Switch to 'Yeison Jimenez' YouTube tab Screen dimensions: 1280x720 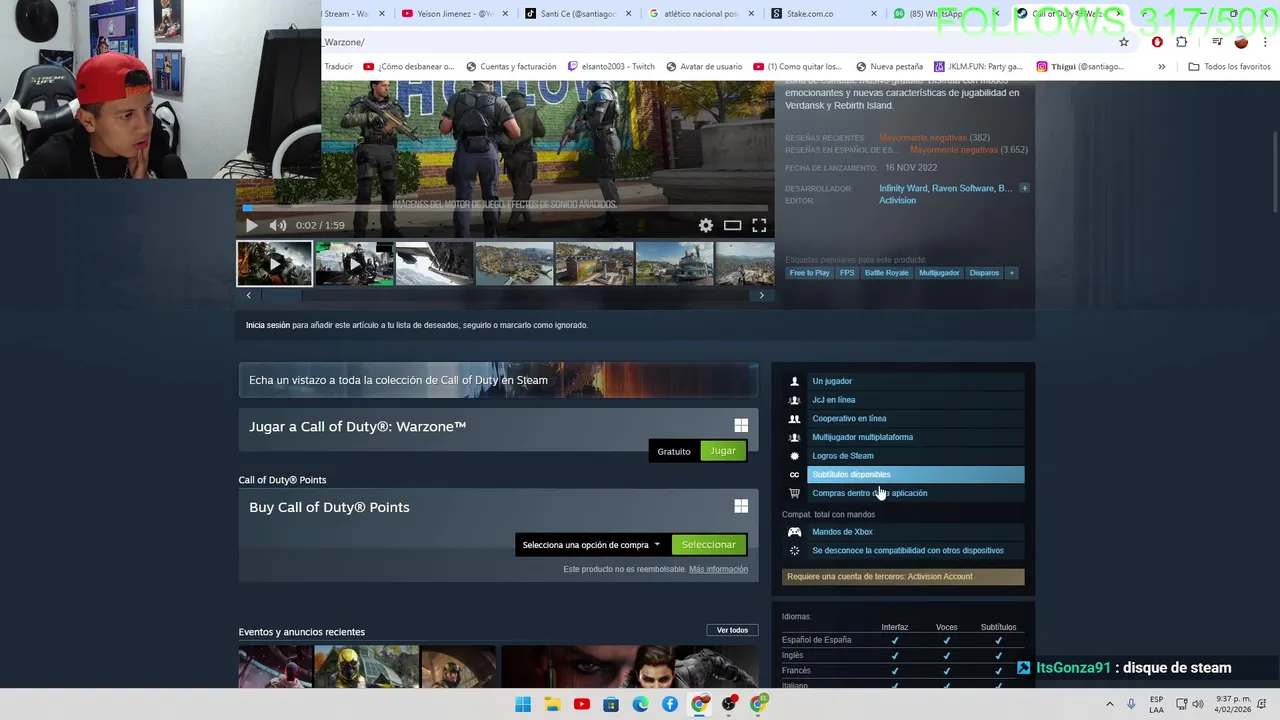coord(455,14)
